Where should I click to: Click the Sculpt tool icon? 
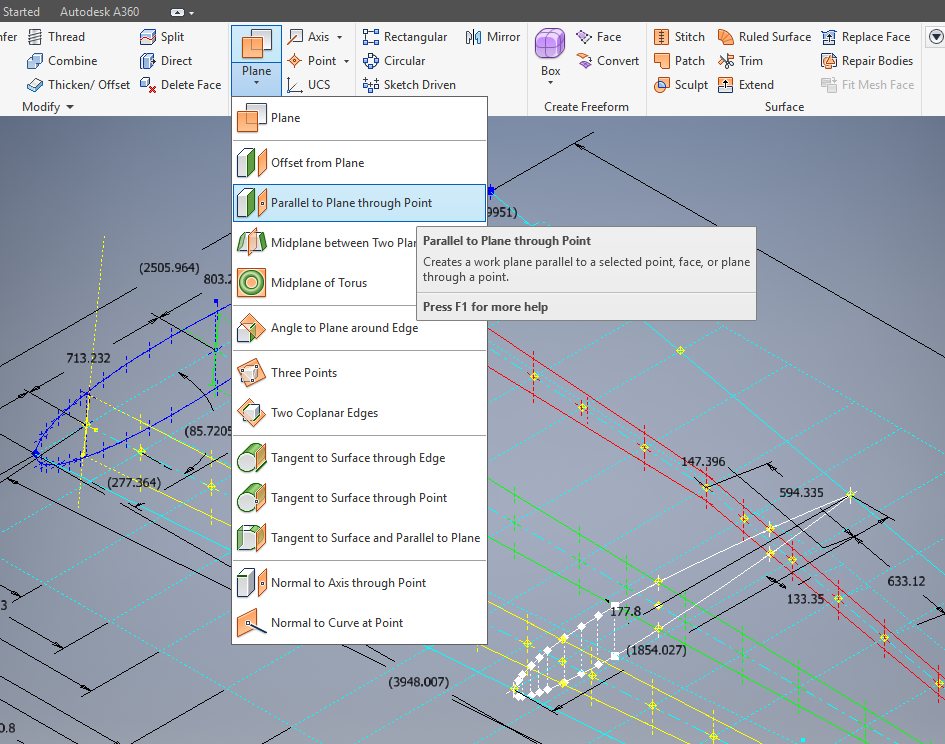click(x=662, y=85)
